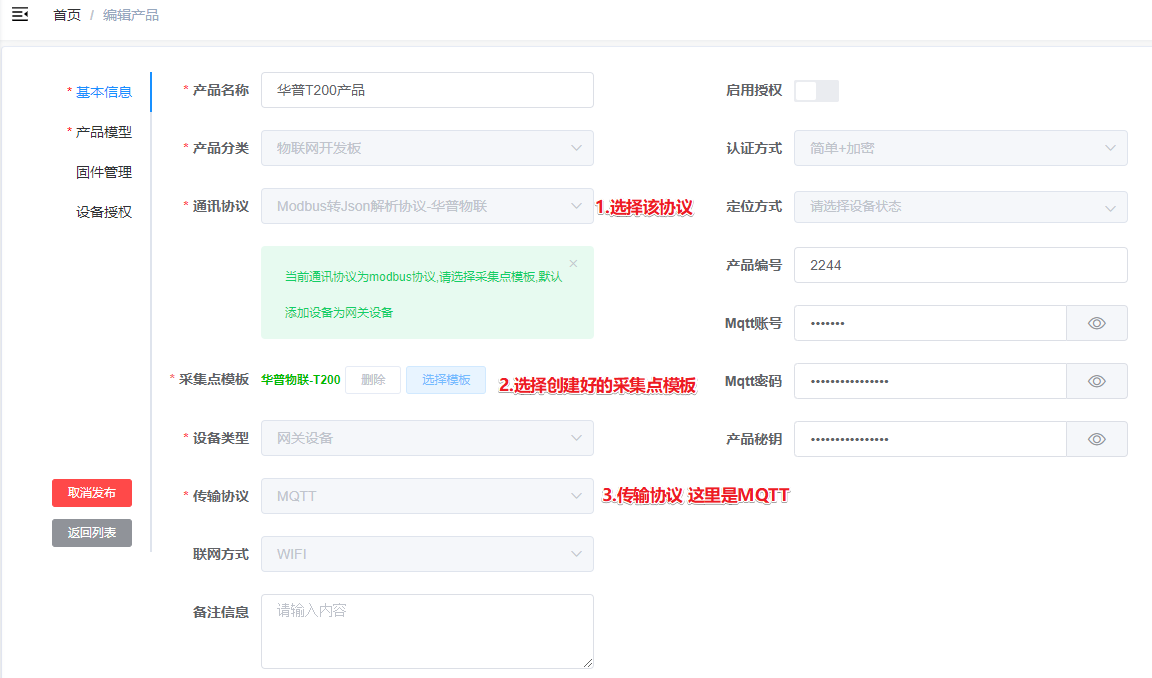Toggle the 启用授权 switch
Viewport: 1152px width, 678px height.
click(816, 91)
